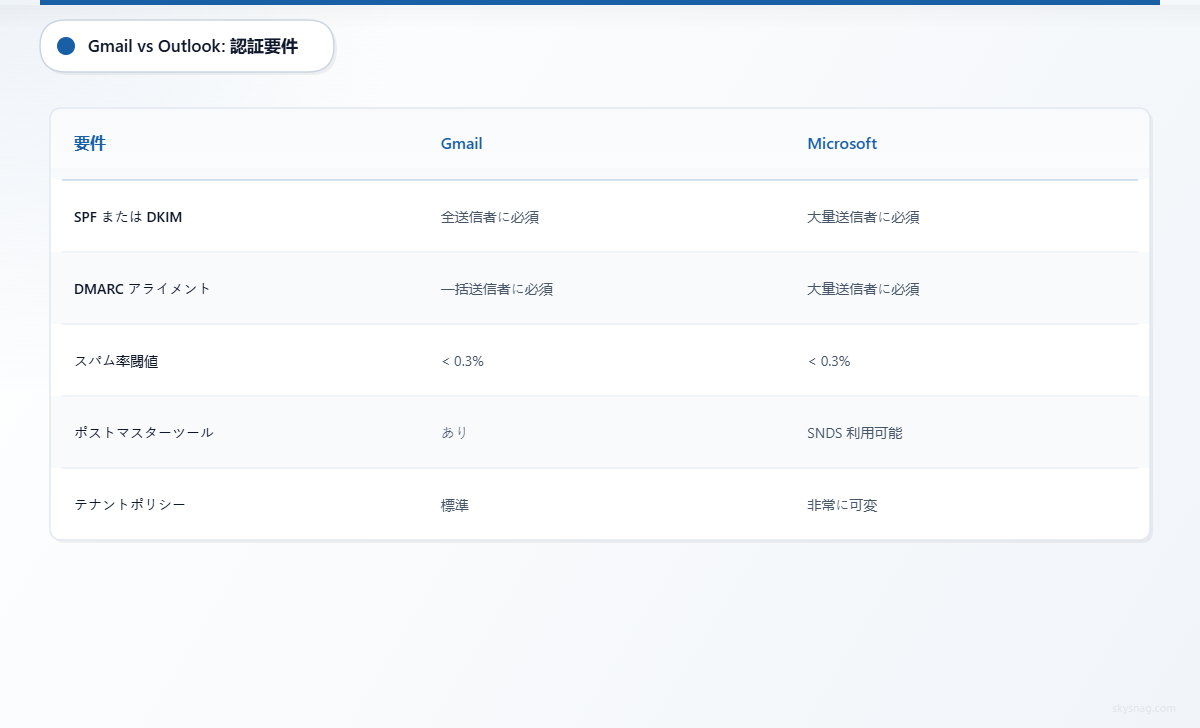1200x728 pixels.
Task: Click the "全送信者に必須" cell
Action: pos(490,217)
